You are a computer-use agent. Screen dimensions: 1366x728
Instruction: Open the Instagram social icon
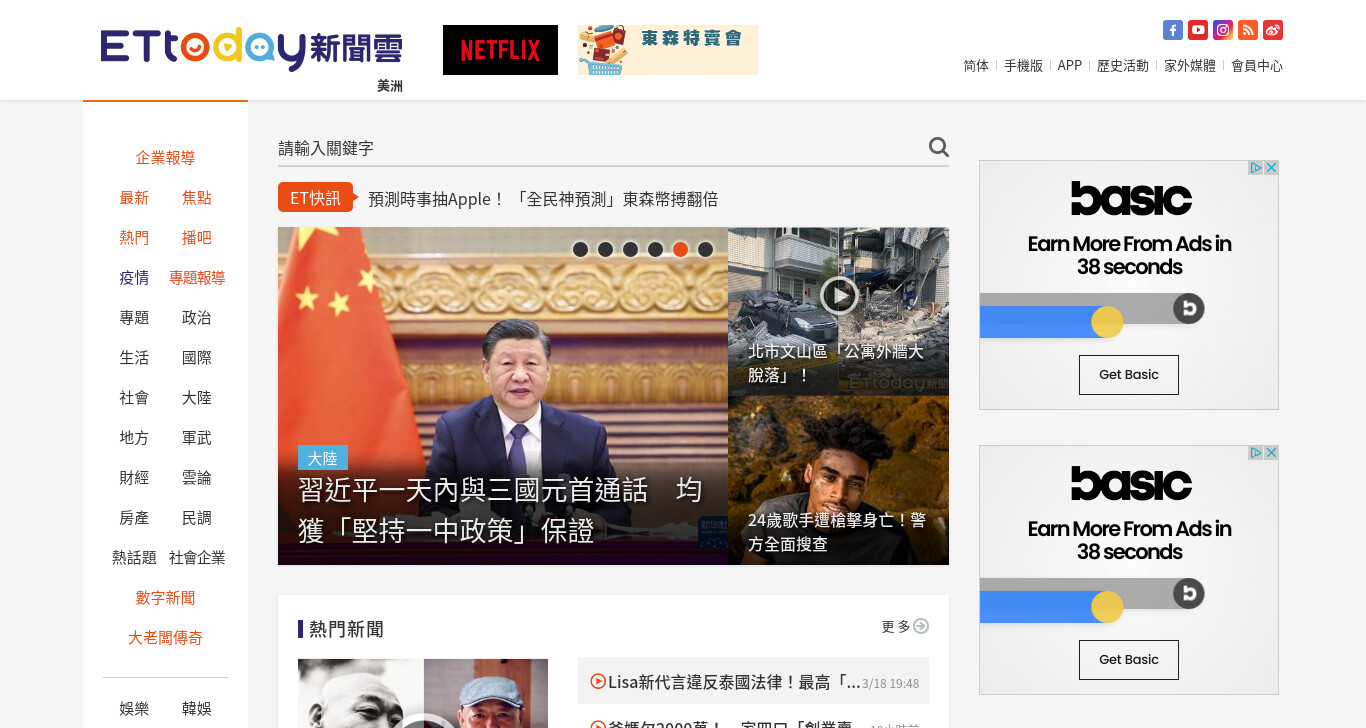click(1223, 30)
